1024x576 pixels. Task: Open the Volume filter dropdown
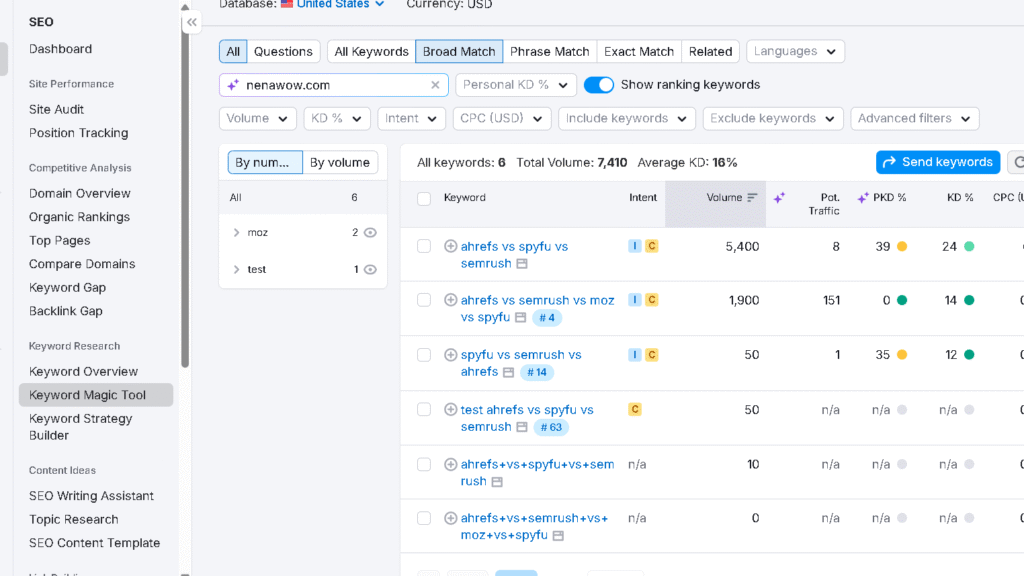click(257, 118)
